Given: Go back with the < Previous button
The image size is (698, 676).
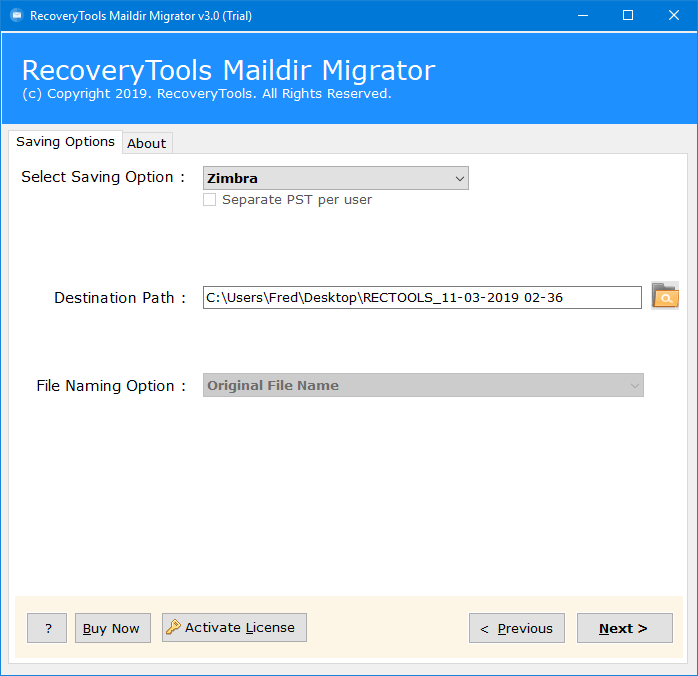Looking at the screenshot, I should pos(517,628).
